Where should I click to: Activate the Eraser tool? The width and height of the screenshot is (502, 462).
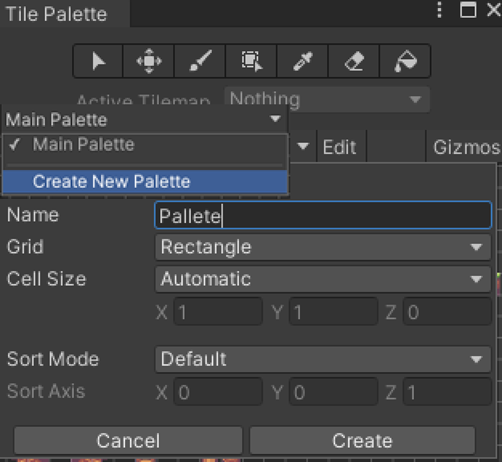pyautogui.click(x=354, y=61)
